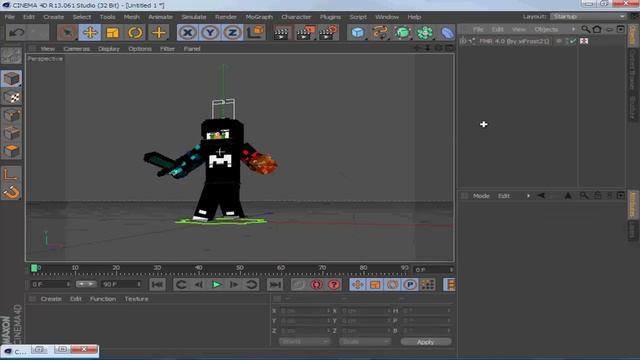Image resolution: width=640 pixels, height=360 pixels.
Task: Activate the Move tool
Action: pyautogui.click(x=90, y=32)
